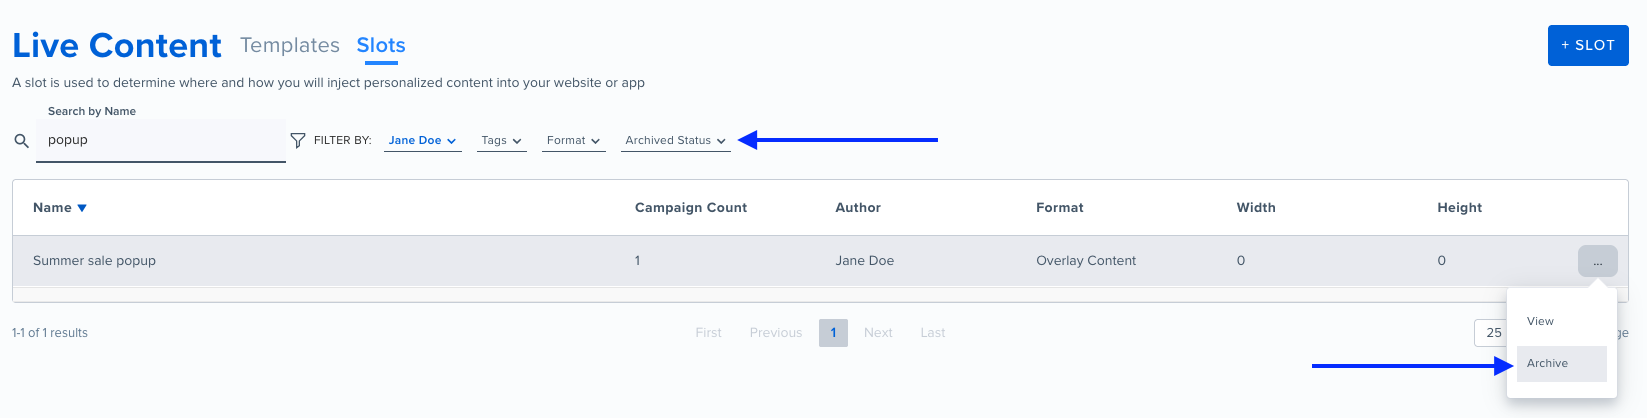Open the Archived Status filter dropdown
The width and height of the screenshot is (1647, 418).
676,141
